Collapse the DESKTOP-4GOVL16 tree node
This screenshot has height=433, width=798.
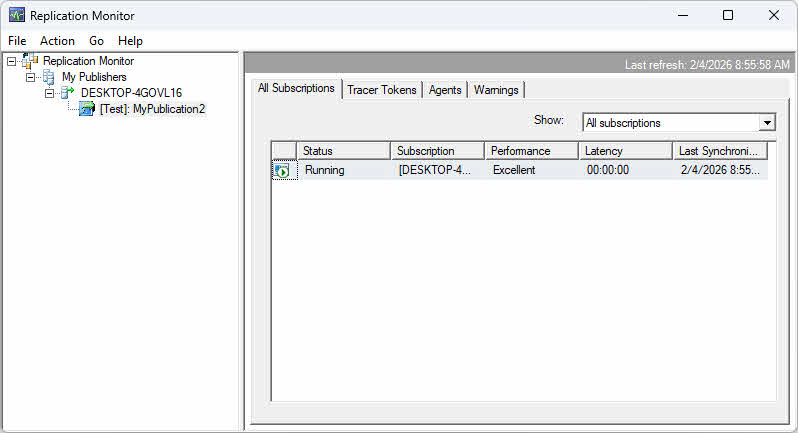click(x=49, y=94)
